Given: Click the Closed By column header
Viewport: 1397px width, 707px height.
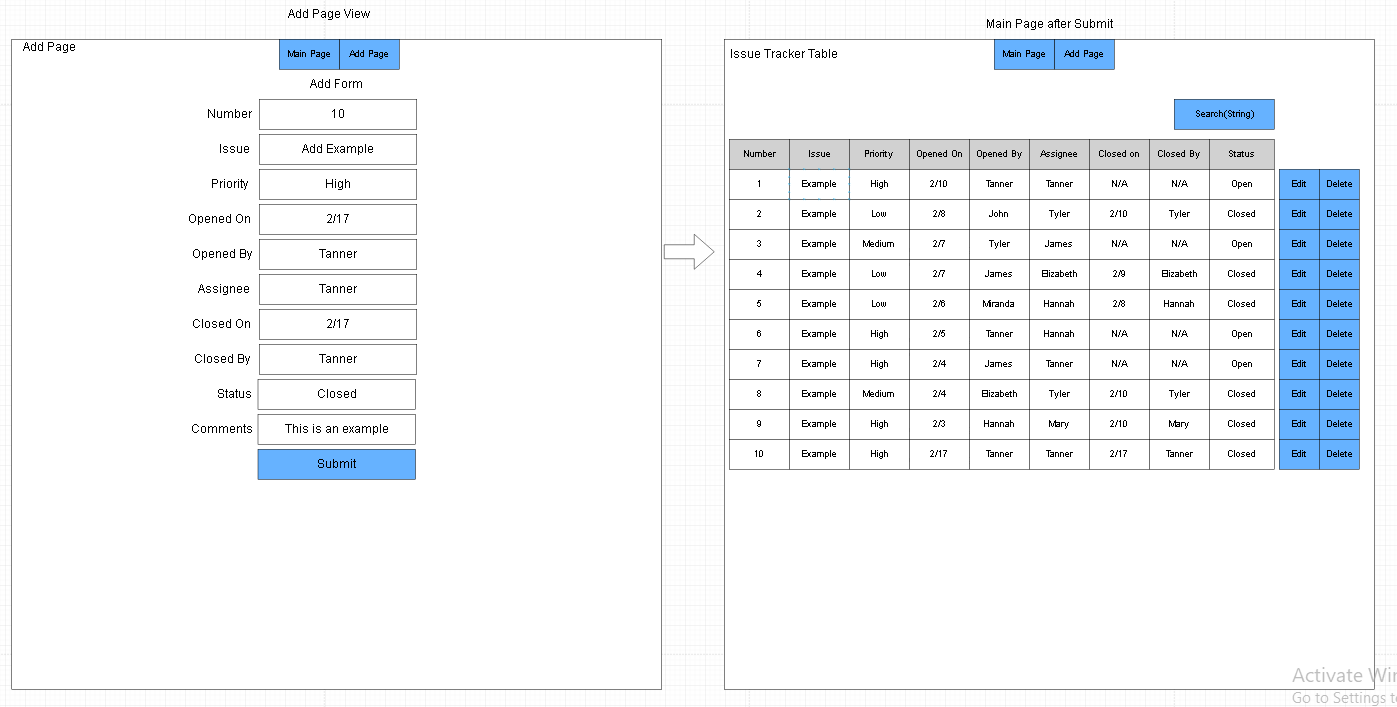Looking at the screenshot, I should click(x=1179, y=154).
